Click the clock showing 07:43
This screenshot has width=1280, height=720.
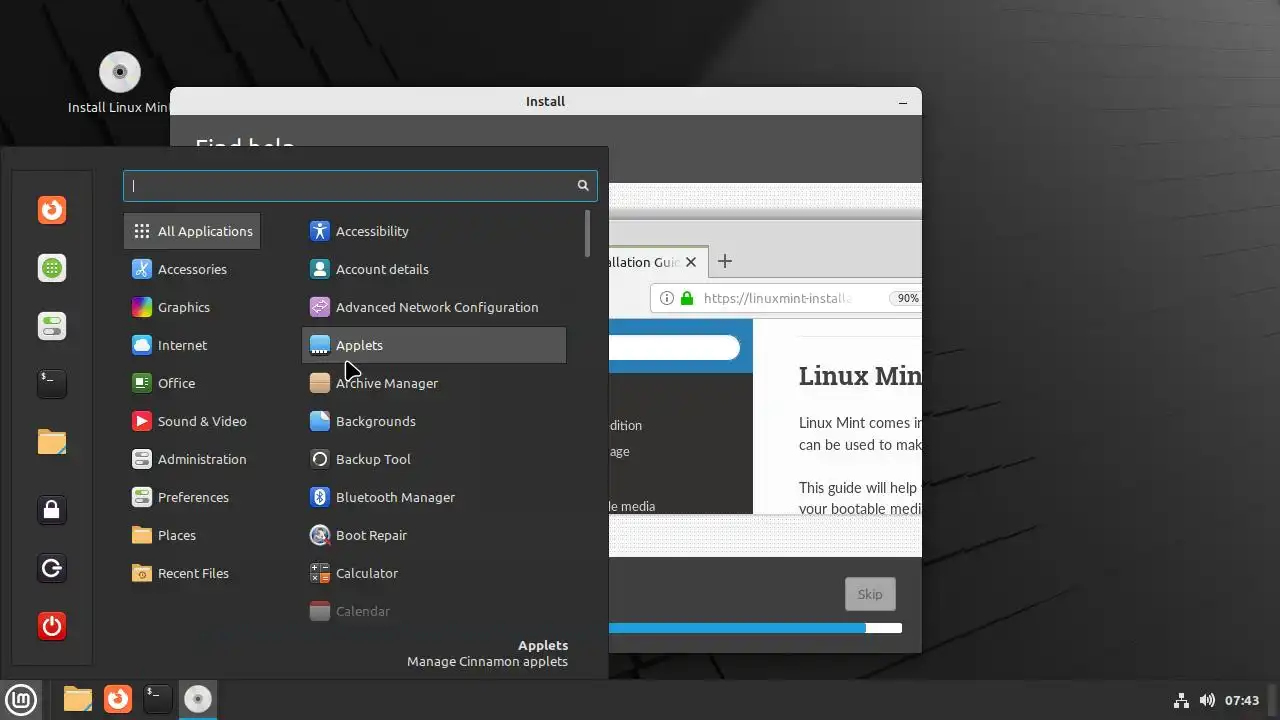click(1242, 700)
